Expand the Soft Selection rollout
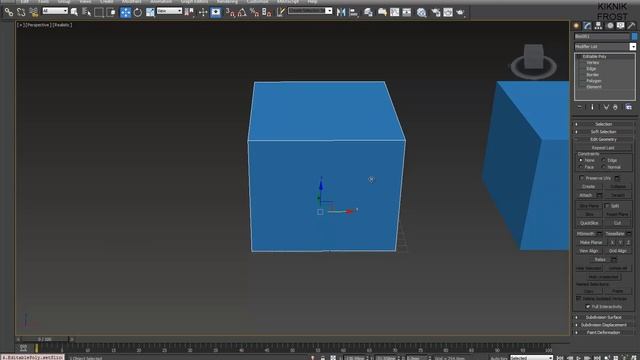This screenshot has width=640, height=360. [603, 132]
